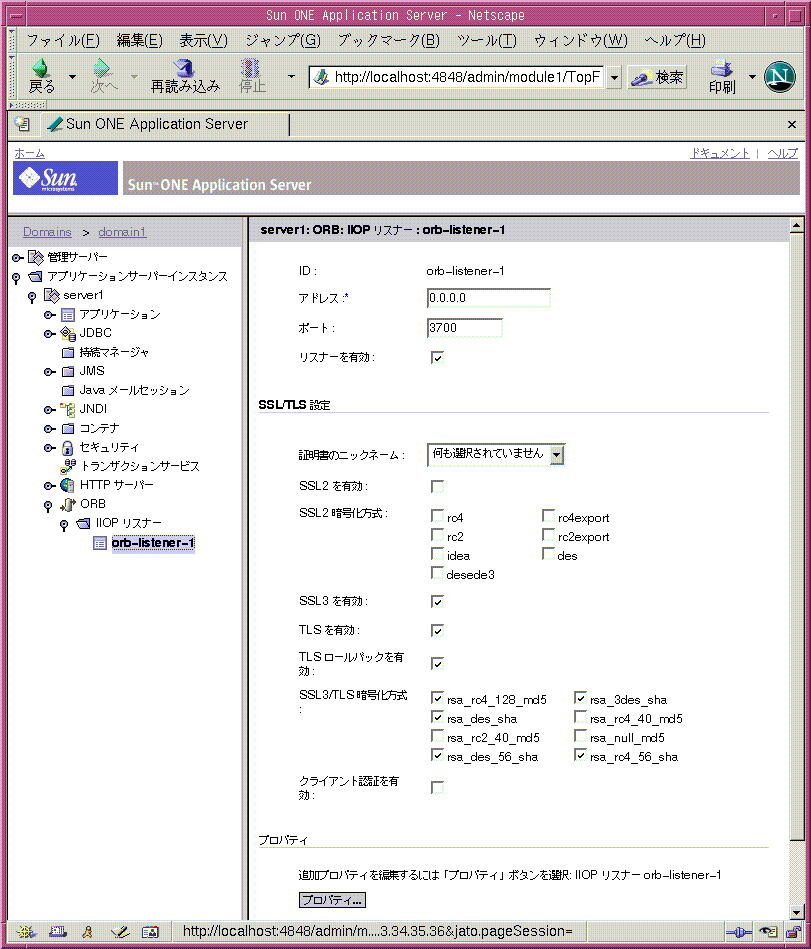Collapse the アプリケーションサーバーインスタンス node
The width and height of the screenshot is (811, 949).
point(16,278)
